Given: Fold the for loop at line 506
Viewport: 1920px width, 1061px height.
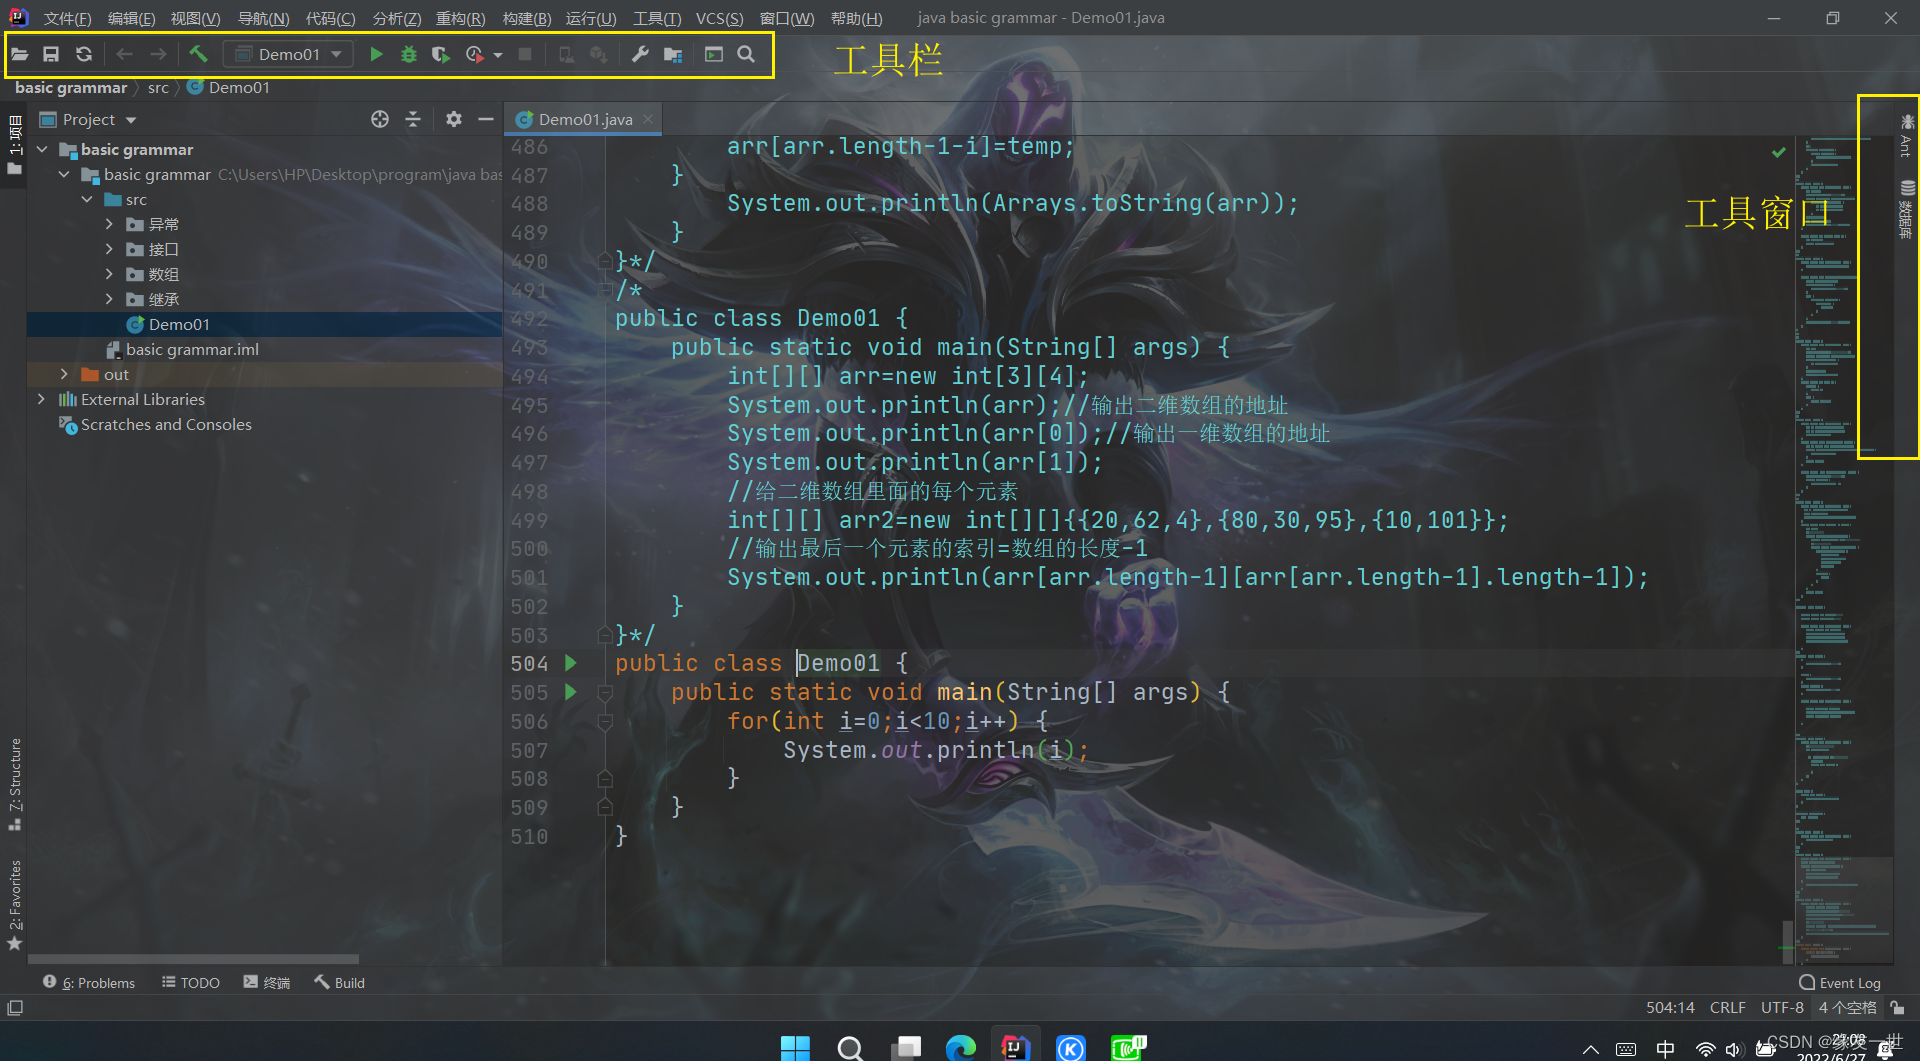Looking at the screenshot, I should [x=605, y=721].
